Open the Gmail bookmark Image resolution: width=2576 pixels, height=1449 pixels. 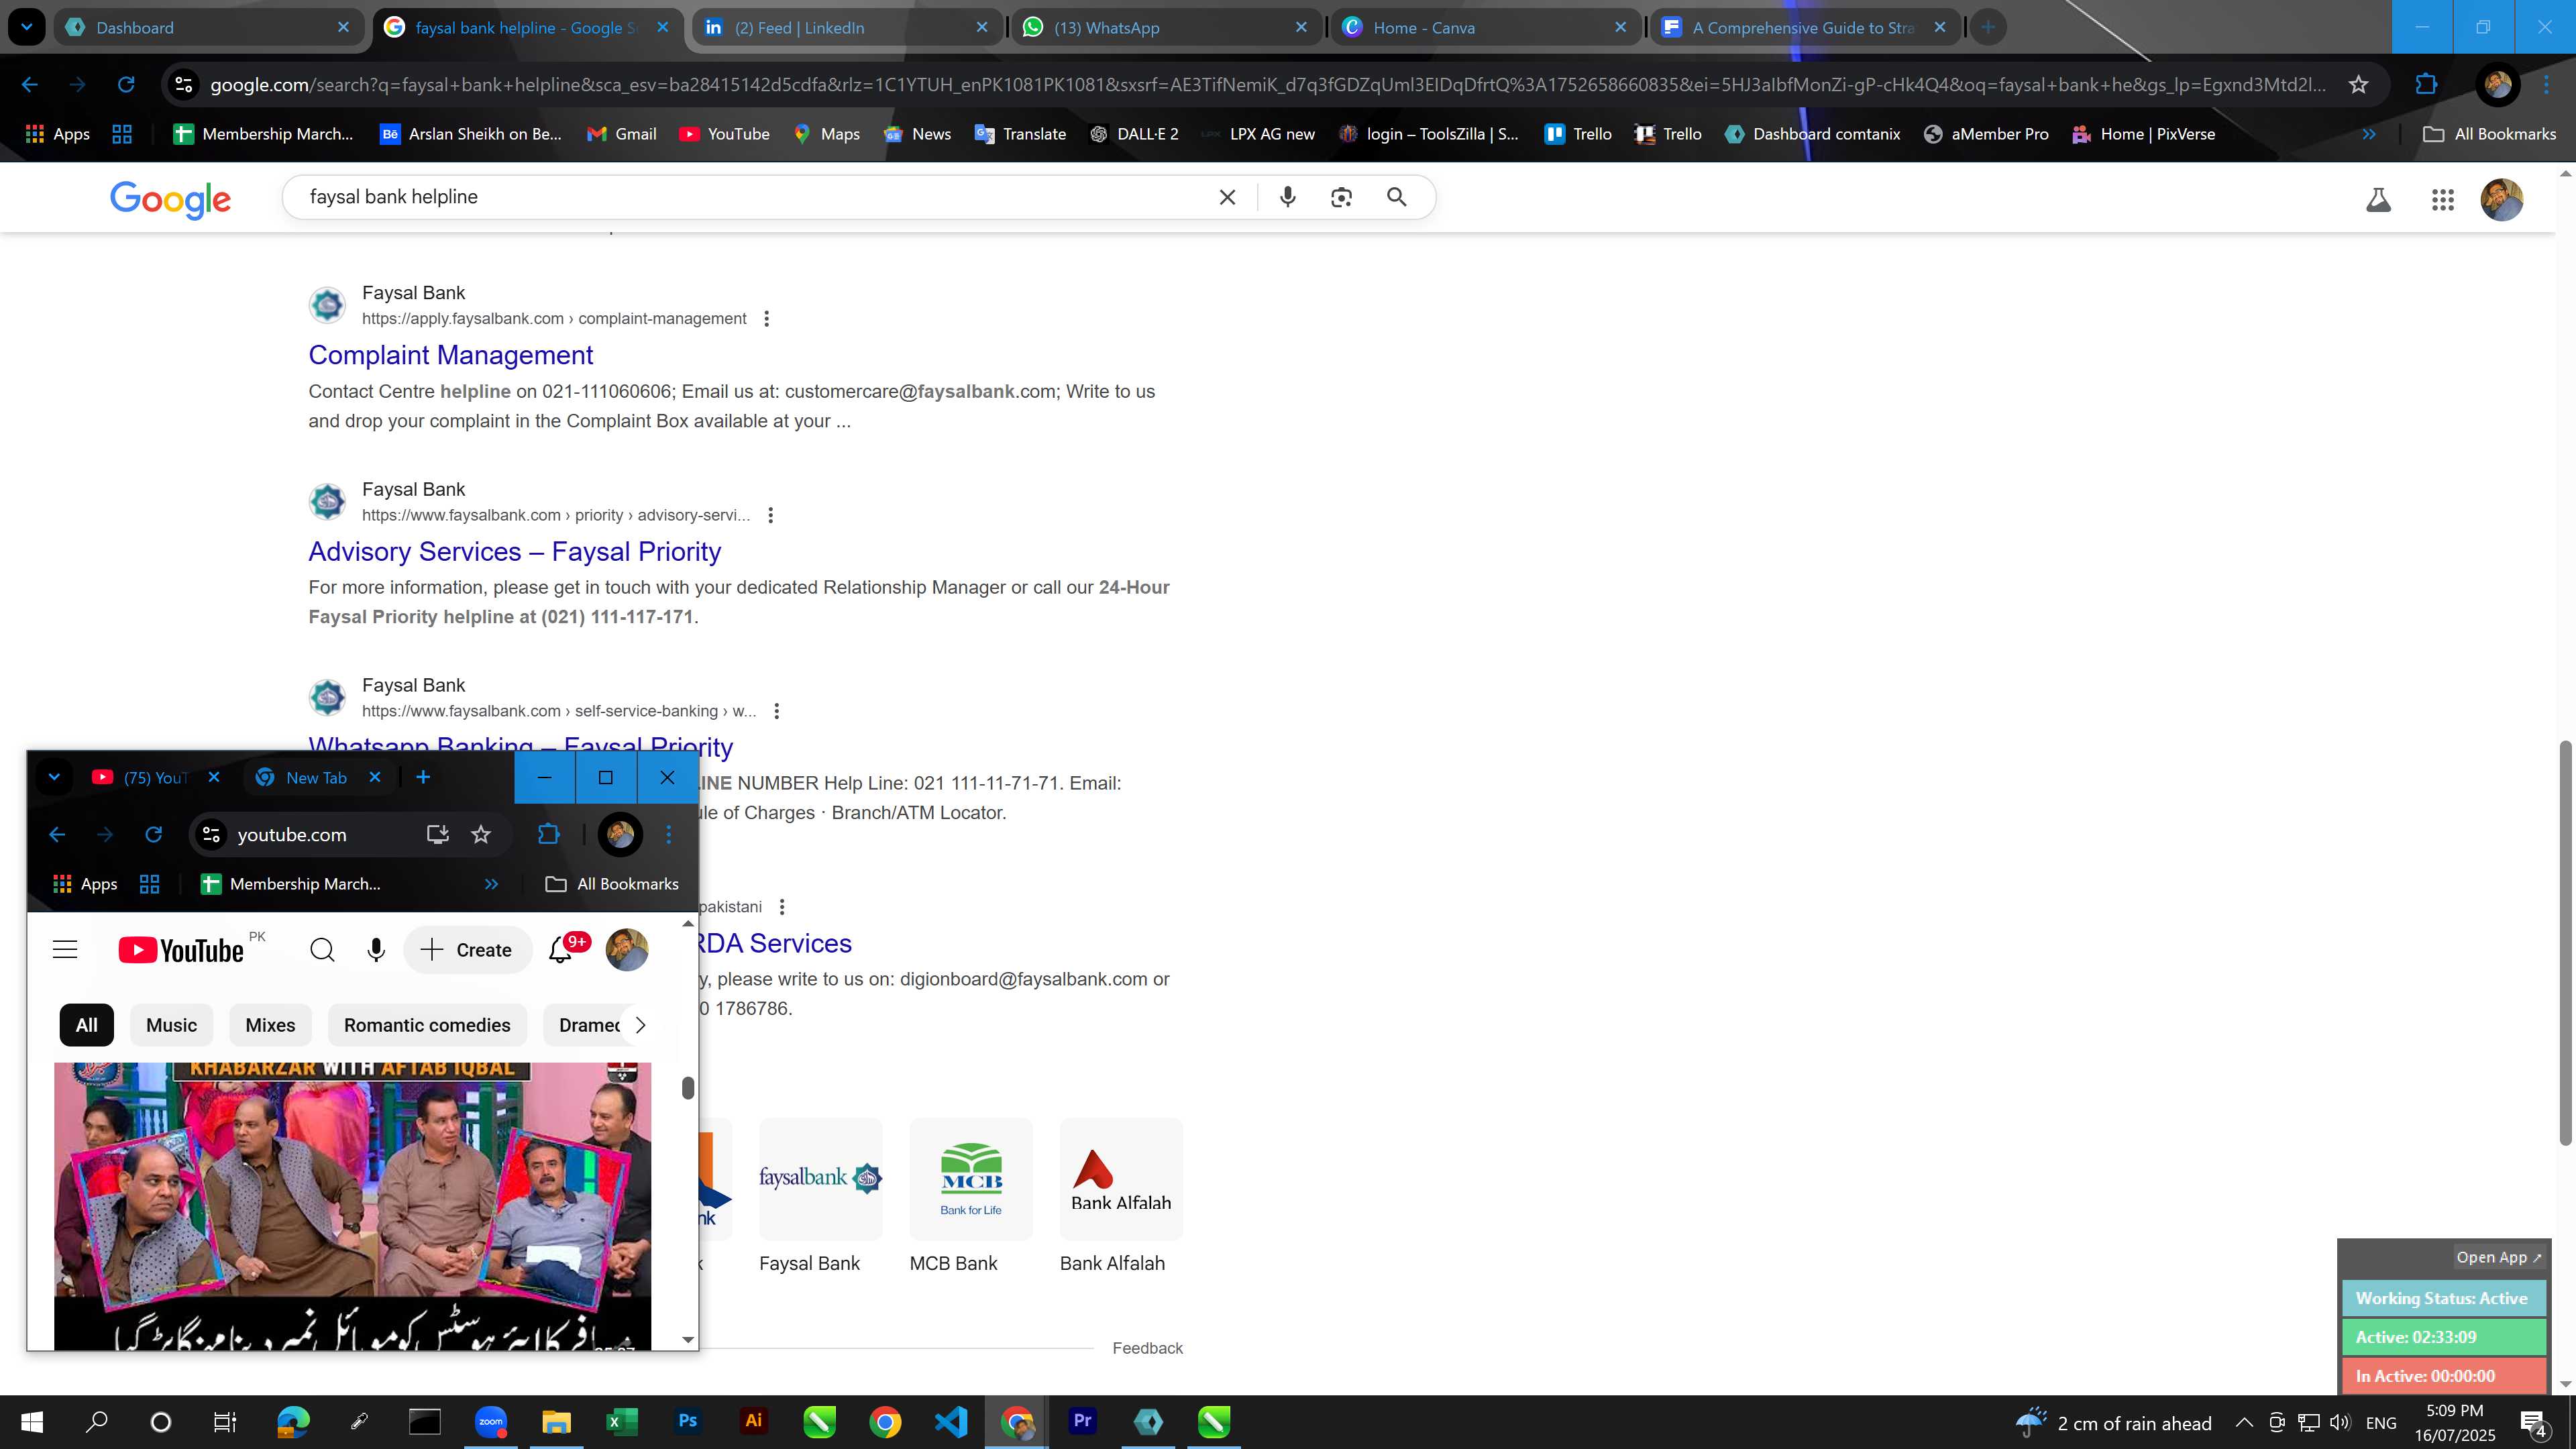click(x=621, y=134)
